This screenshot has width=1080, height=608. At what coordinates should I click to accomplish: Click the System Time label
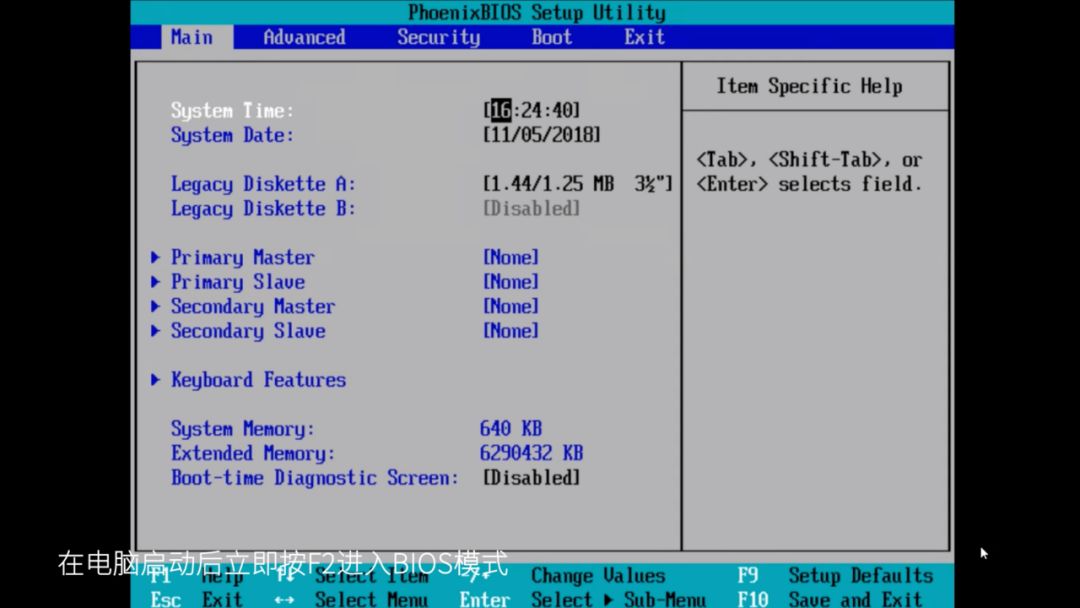pyautogui.click(x=232, y=110)
